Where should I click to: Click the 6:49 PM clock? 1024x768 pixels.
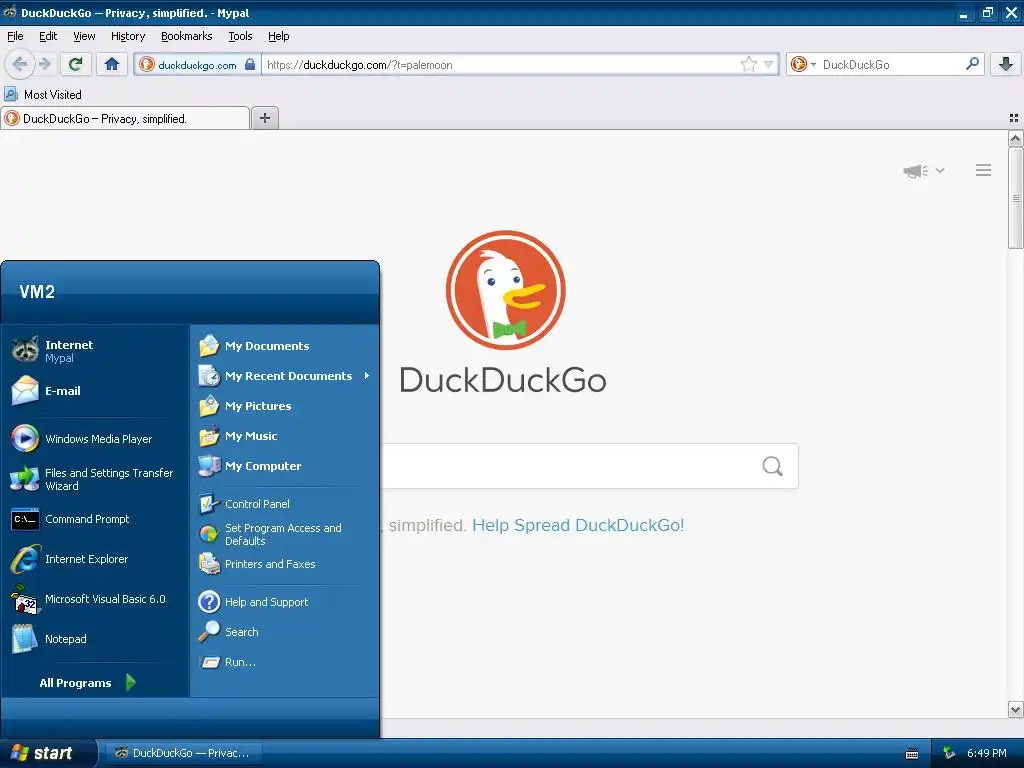[987, 753]
